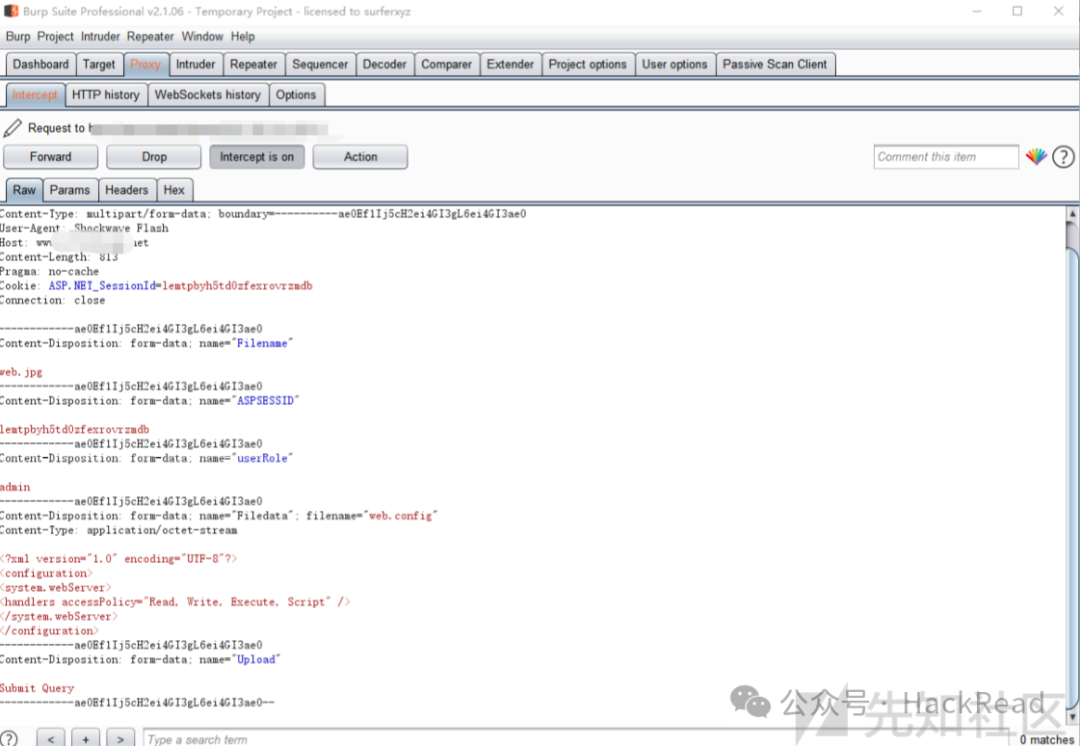
Task: Click the Type a search term field
Action: (577, 738)
